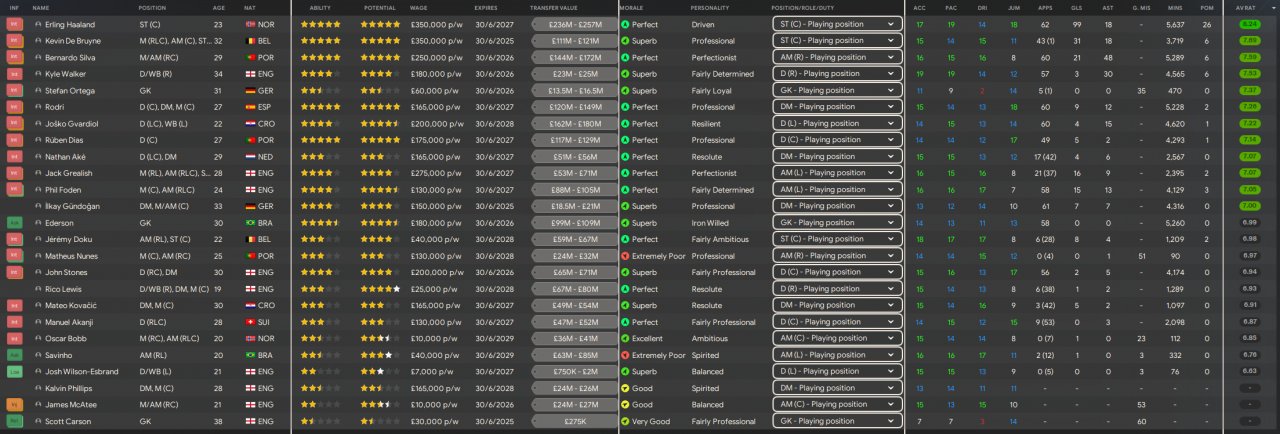Click Kalvin Phillips's yellow Good morale icon

pos(625,389)
